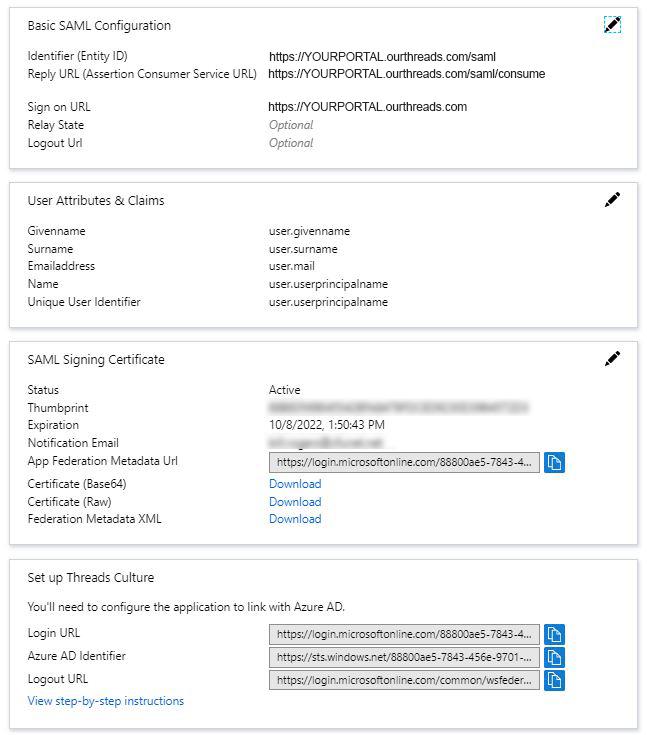Copy the Login URL value
Viewport: 647px width, 735px height.
(554, 634)
